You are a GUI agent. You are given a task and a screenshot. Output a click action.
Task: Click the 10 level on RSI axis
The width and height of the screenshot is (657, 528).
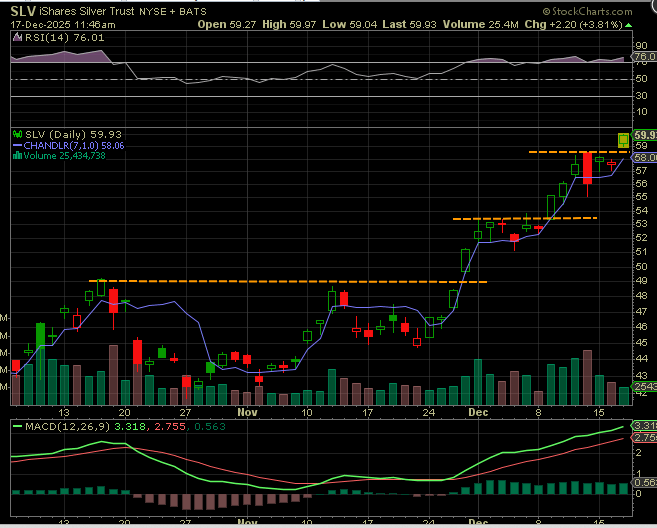pyautogui.click(x=641, y=112)
